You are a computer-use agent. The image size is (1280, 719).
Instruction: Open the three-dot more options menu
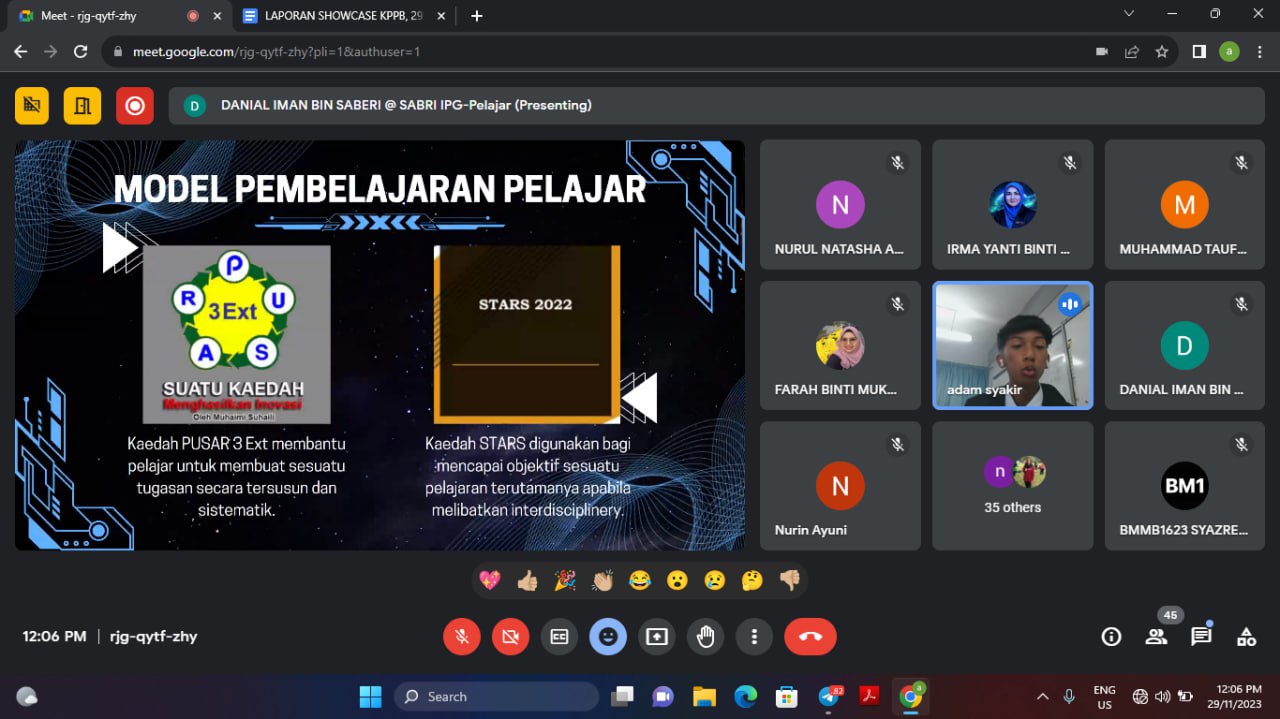pyautogui.click(x=754, y=637)
